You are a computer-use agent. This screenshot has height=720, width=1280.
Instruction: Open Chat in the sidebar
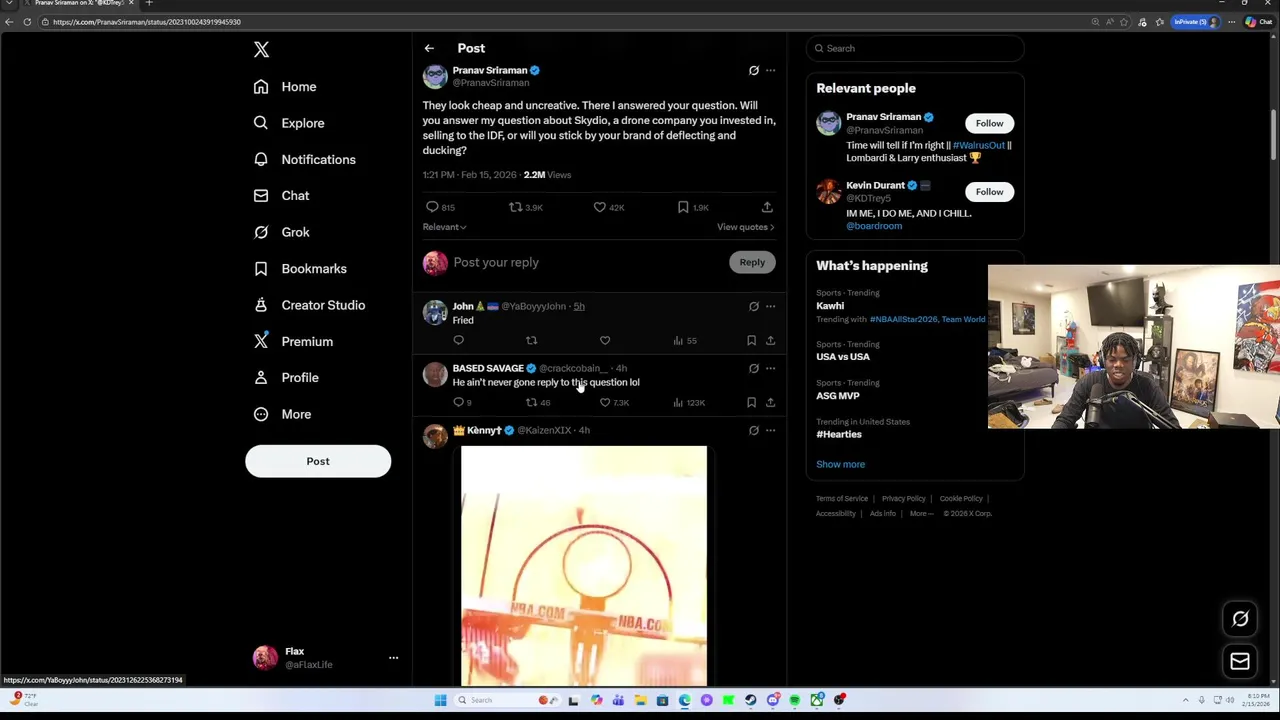[282, 196]
